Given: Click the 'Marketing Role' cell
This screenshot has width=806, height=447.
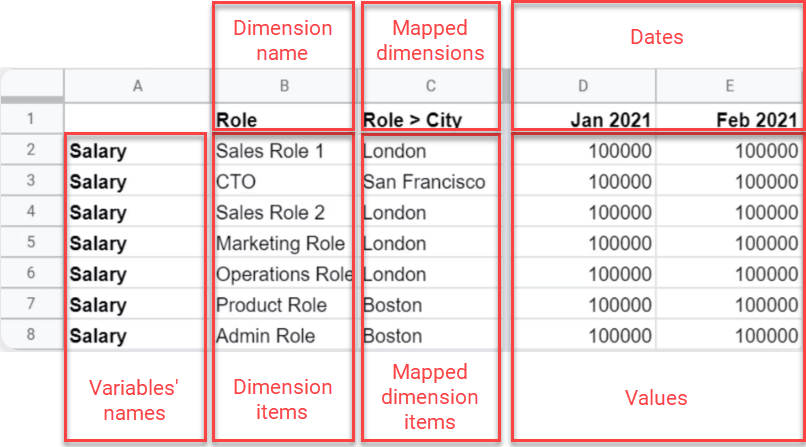Looking at the screenshot, I should (284, 243).
